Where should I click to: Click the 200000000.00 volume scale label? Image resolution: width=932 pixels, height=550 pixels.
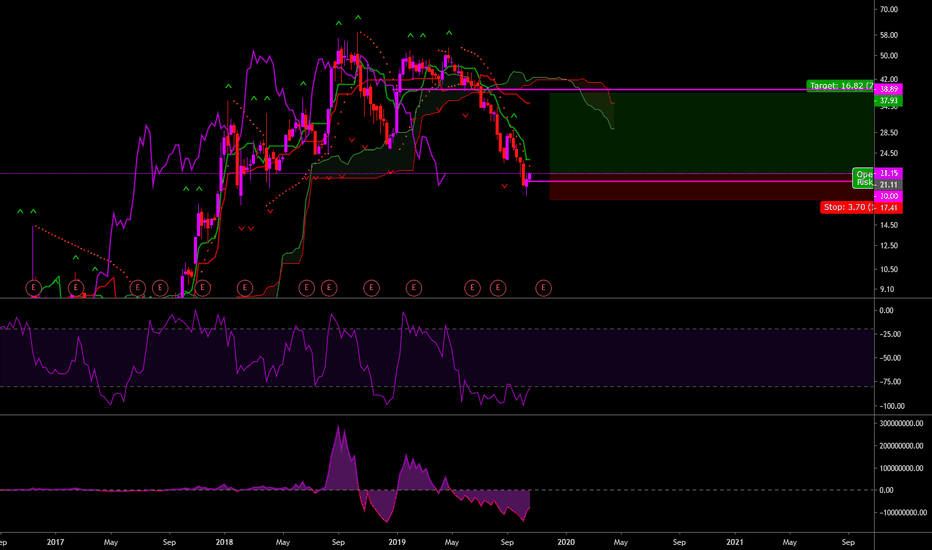(902, 446)
